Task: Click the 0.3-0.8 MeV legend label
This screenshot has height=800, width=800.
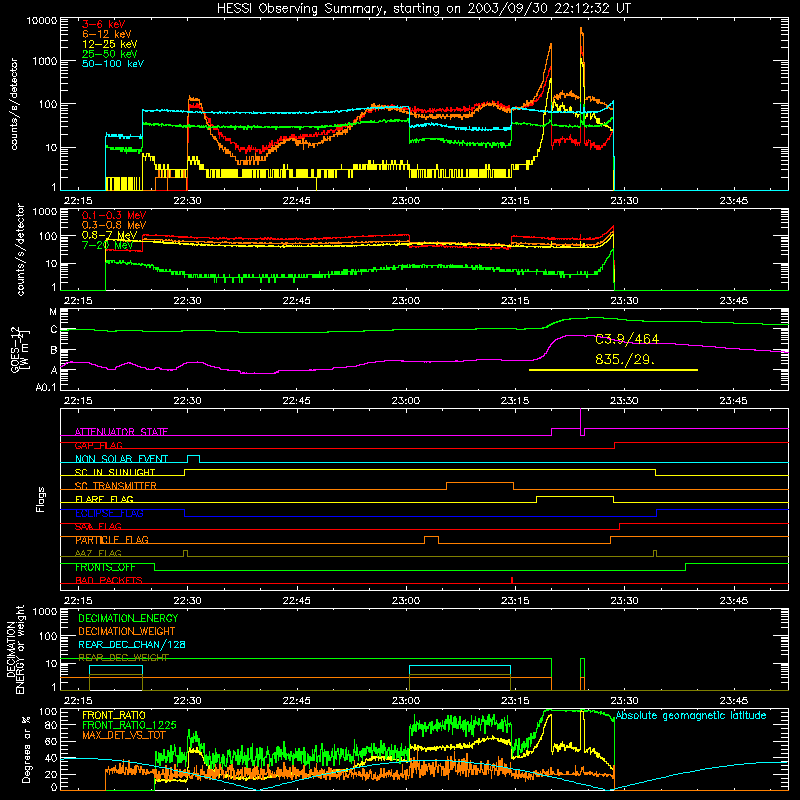Action: click(x=114, y=225)
